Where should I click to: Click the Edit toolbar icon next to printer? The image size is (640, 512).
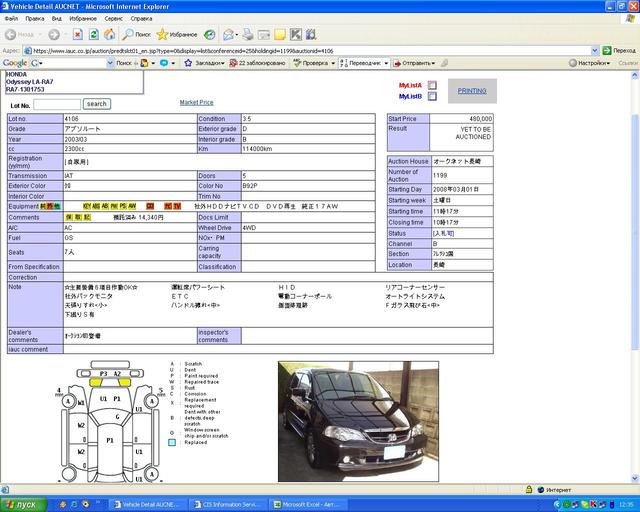click(x=264, y=35)
